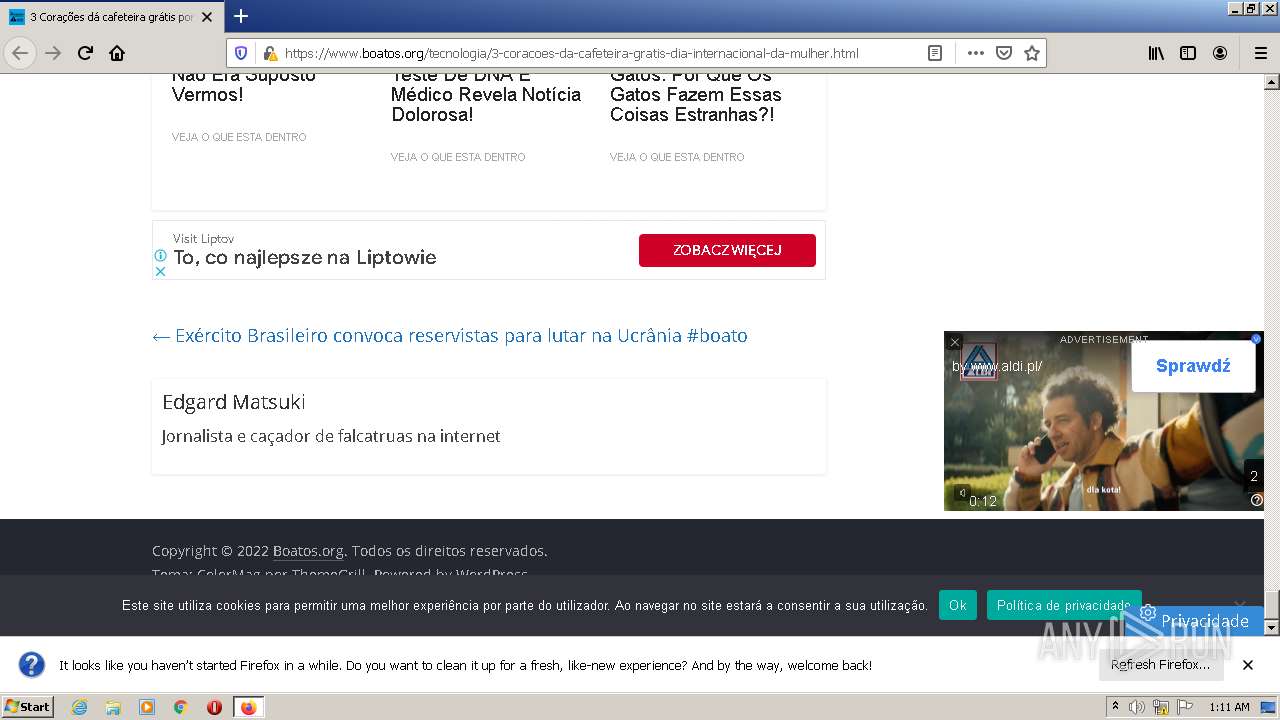Toggle reader view icon

935,53
